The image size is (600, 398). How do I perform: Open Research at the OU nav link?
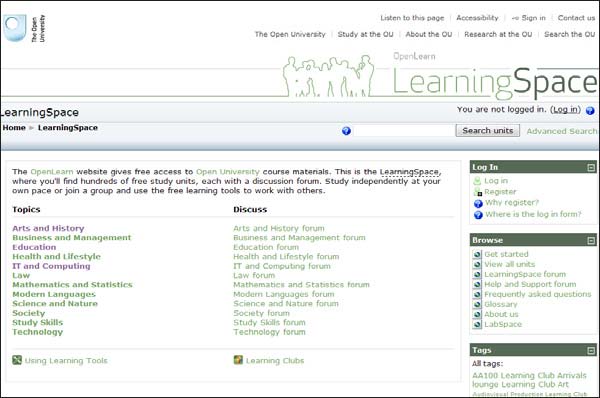pos(498,34)
